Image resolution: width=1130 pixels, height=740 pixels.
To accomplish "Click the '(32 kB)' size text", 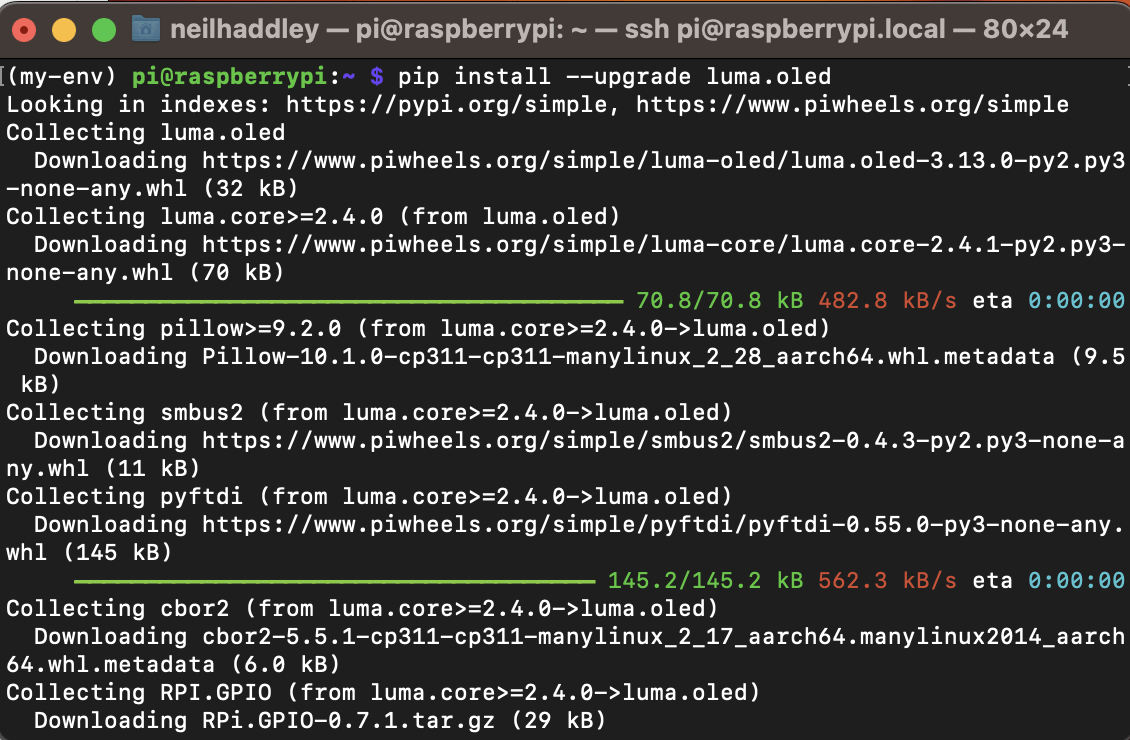I will (x=251, y=189).
